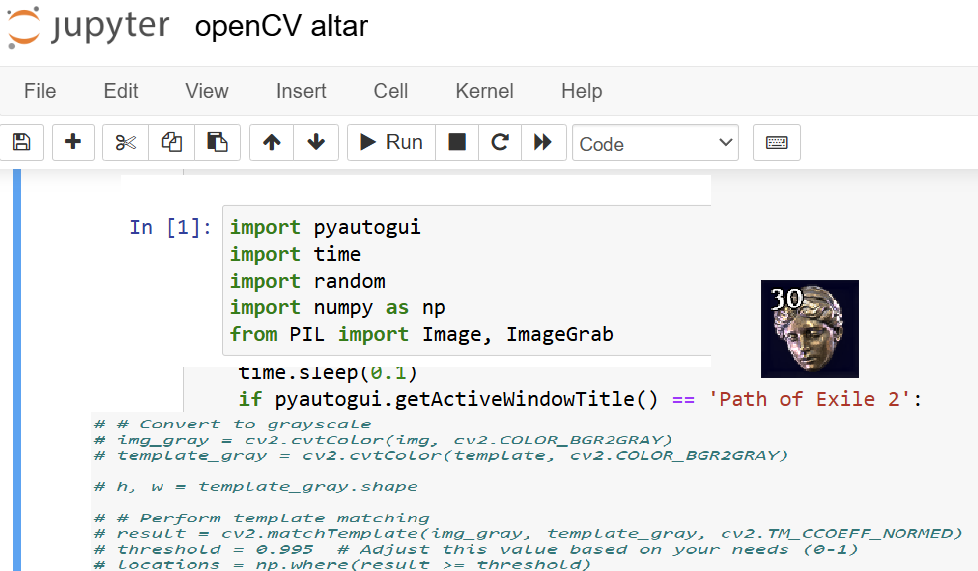Move selected cell up with the arrow

coord(271,142)
